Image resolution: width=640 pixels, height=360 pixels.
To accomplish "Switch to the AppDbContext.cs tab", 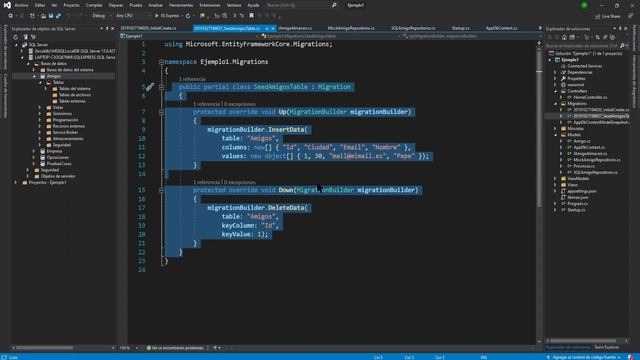I will [502, 28].
